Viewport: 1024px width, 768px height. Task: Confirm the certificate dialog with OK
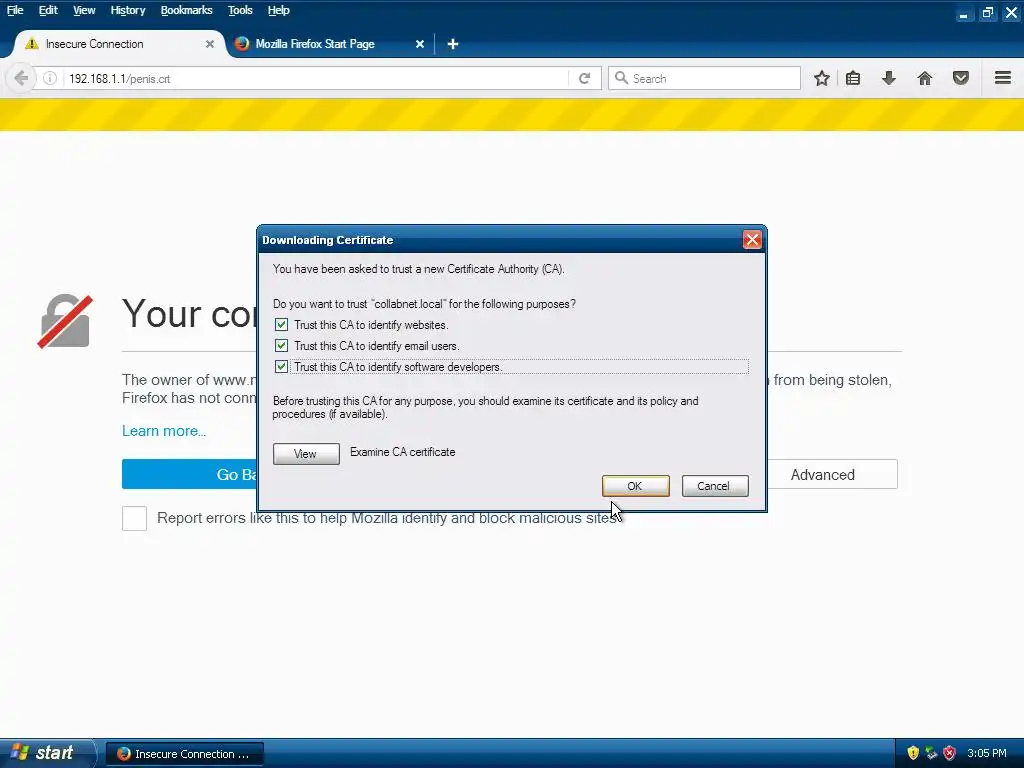pyautogui.click(x=635, y=486)
